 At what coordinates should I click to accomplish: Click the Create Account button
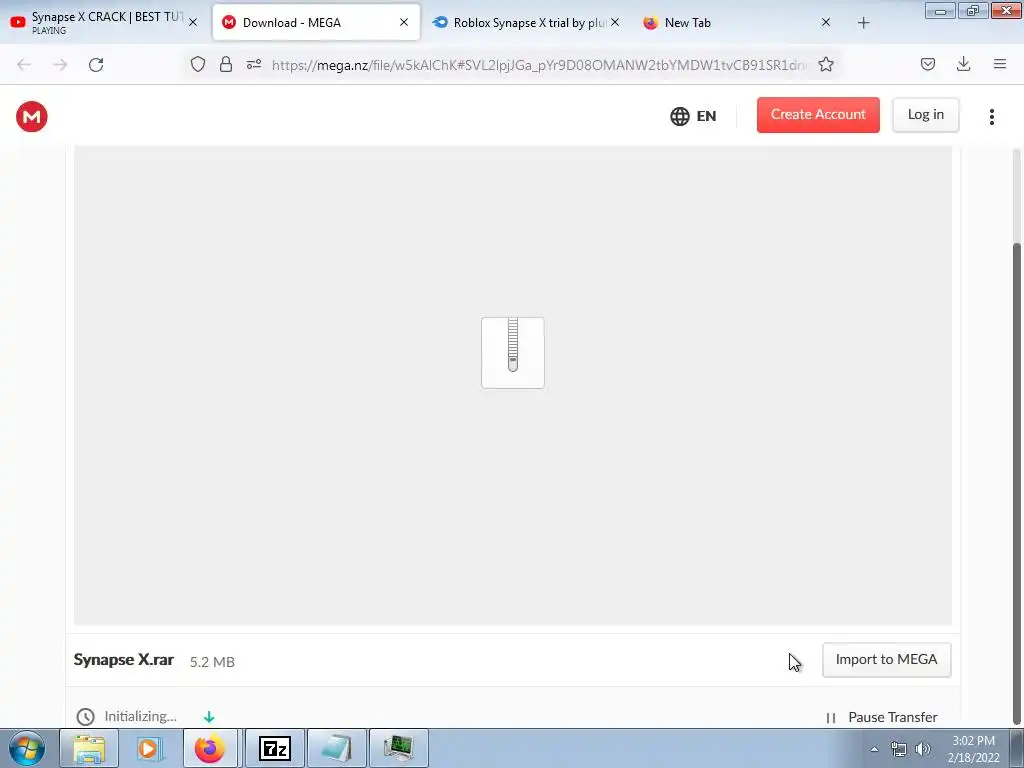pyautogui.click(x=818, y=115)
